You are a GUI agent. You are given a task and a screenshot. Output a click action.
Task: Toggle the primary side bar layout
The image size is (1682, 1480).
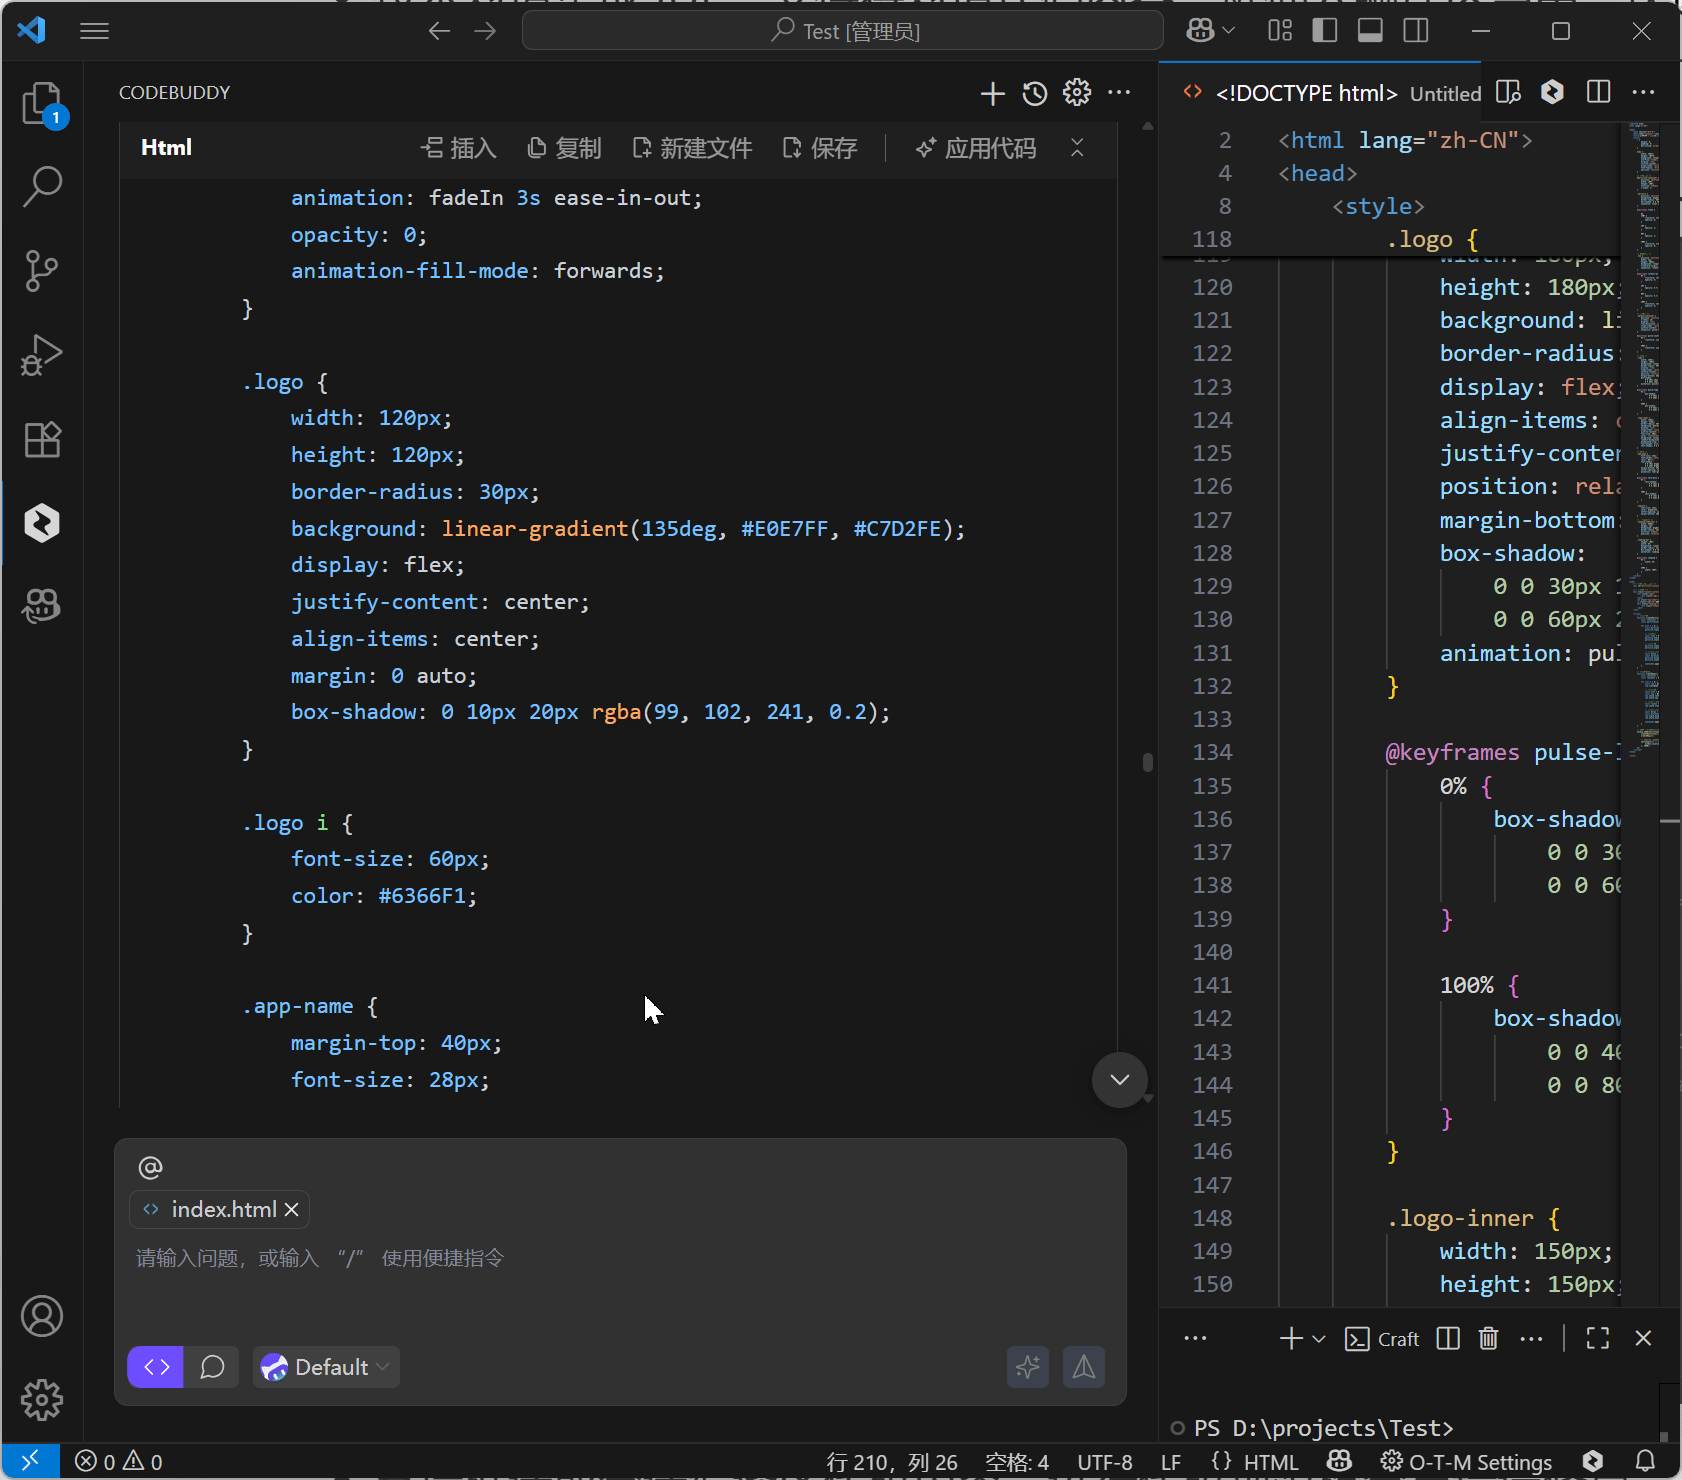pyautogui.click(x=1325, y=31)
